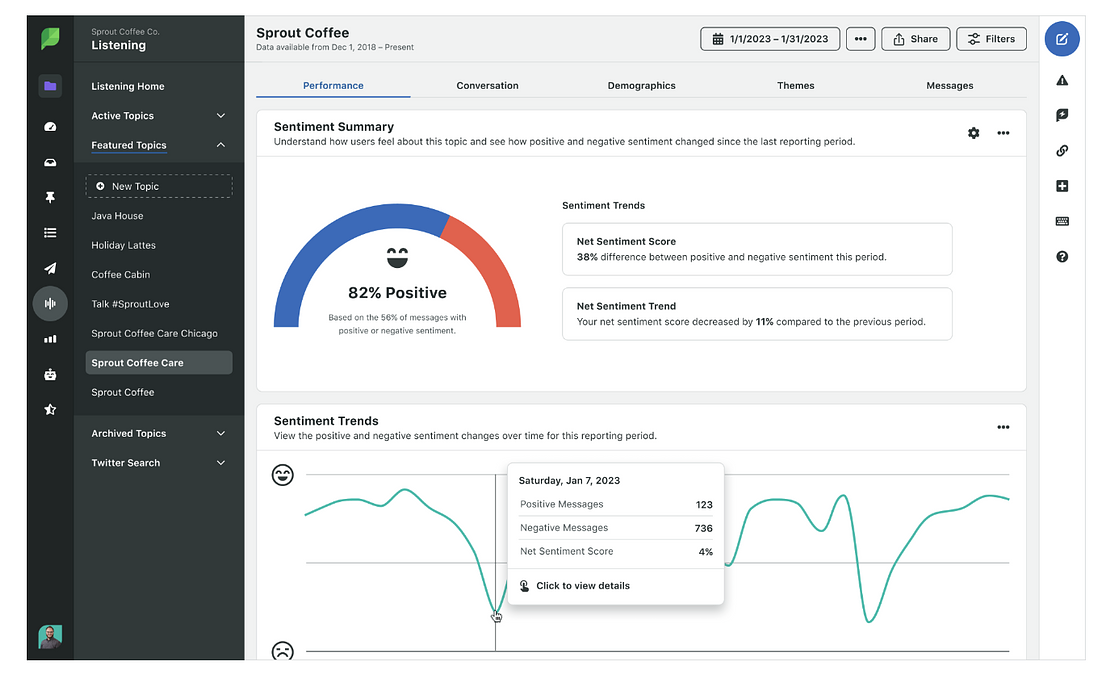This screenshot has width=1119, height=691.
Task: Expand the Twitter Search section
Action: 158,463
